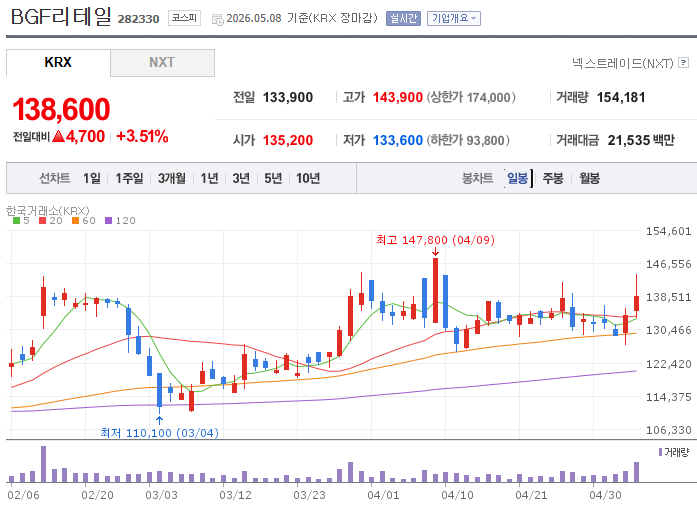
Task: Click the 코스피 market badge
Action: pos(184,18)
